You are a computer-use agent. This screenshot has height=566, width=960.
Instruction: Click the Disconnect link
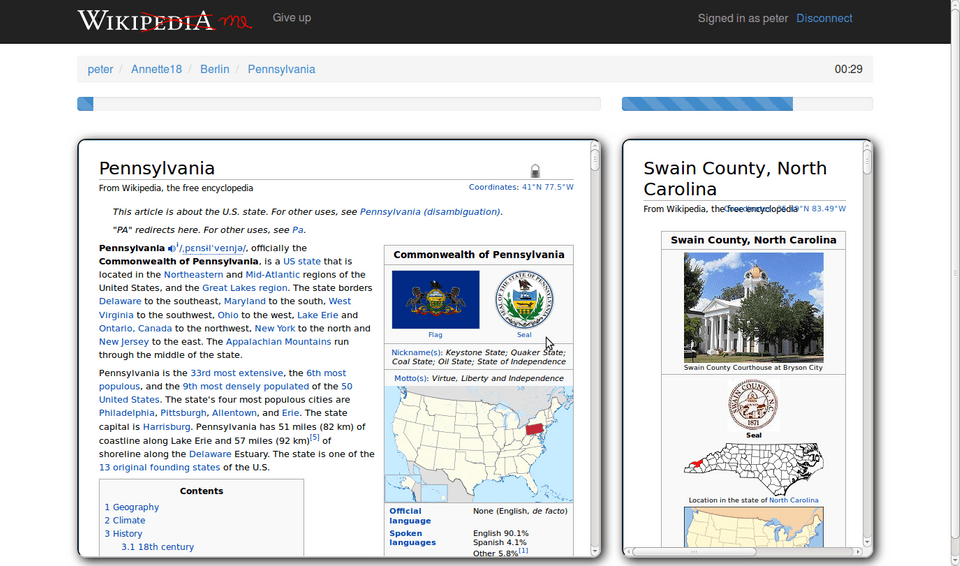coord(824,18)
